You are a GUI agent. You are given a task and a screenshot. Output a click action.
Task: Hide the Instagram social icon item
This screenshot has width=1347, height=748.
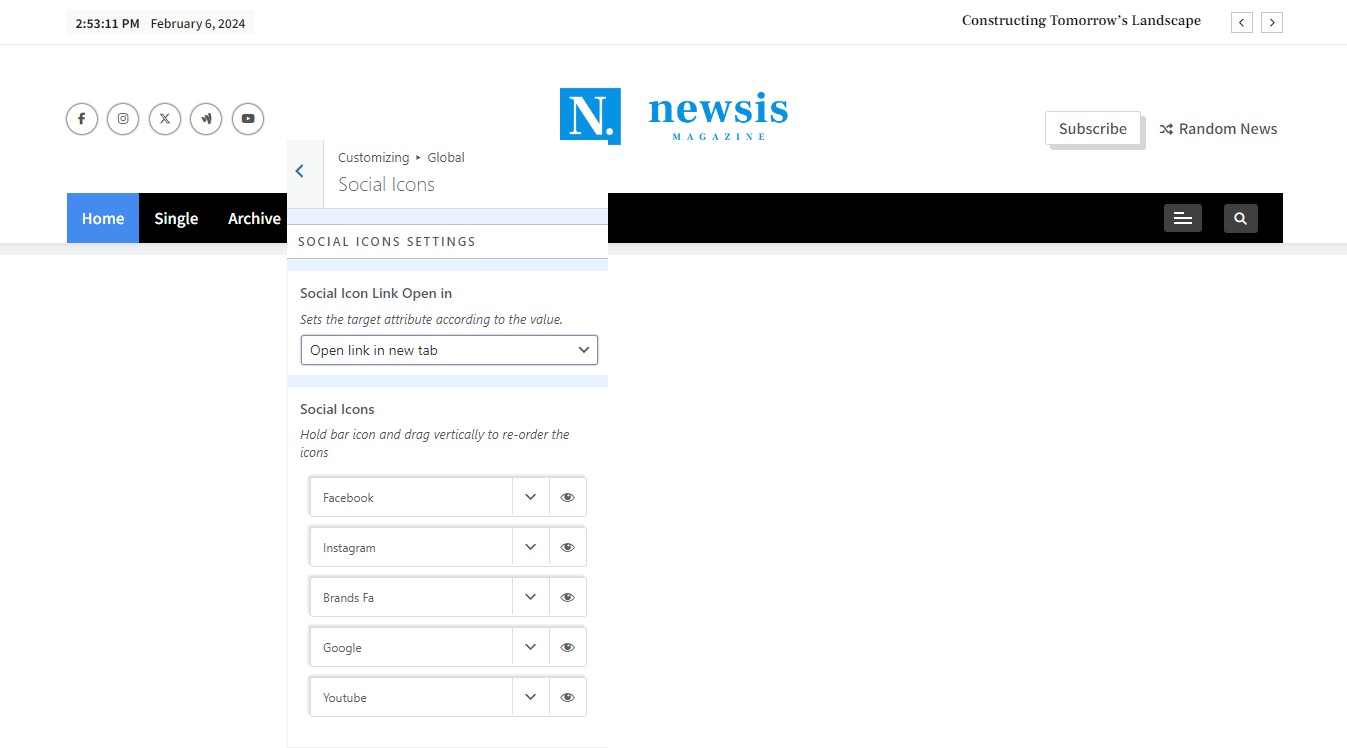[567, 547]
